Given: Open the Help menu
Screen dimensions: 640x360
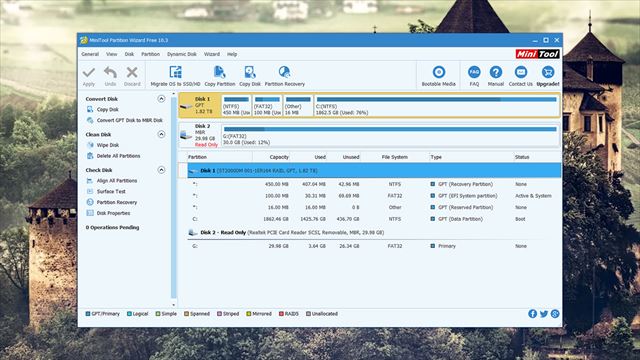Looking at the screenshot, I should 232,54.
